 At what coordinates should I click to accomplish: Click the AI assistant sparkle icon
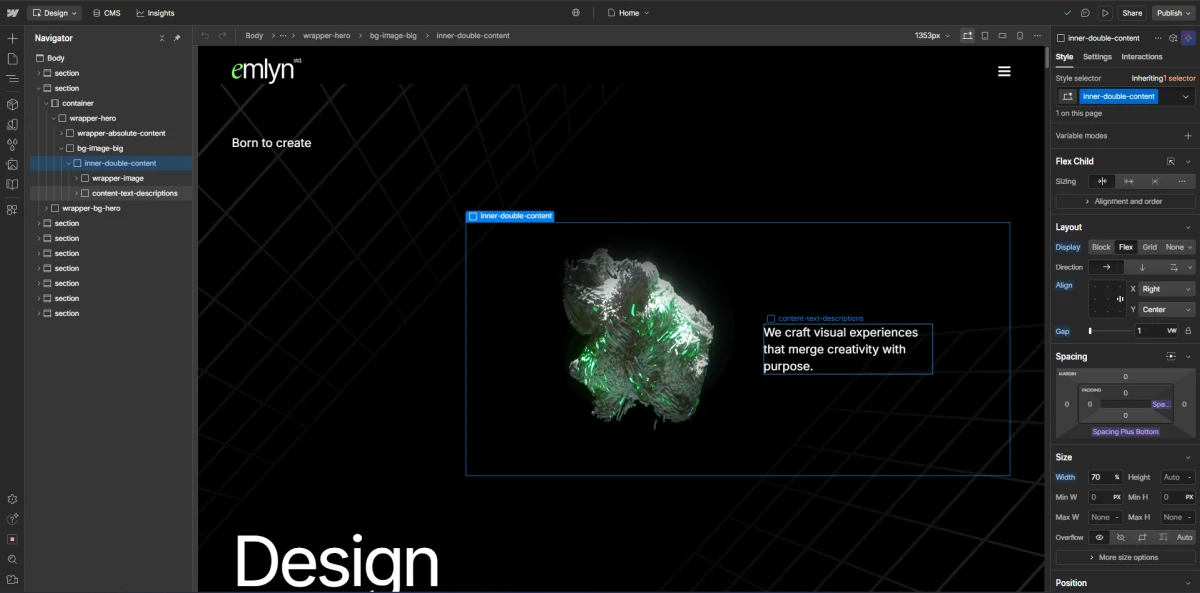[1187, 38]
